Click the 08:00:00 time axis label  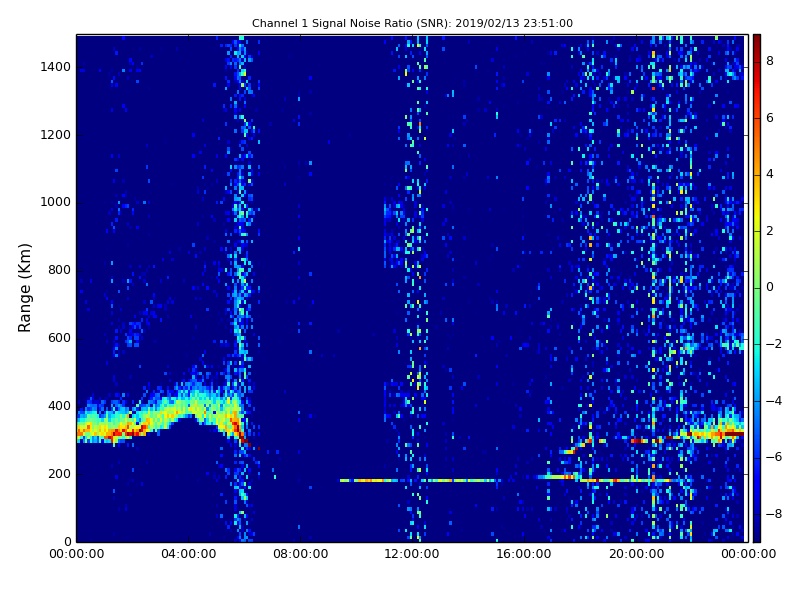(x=301, y=554)
